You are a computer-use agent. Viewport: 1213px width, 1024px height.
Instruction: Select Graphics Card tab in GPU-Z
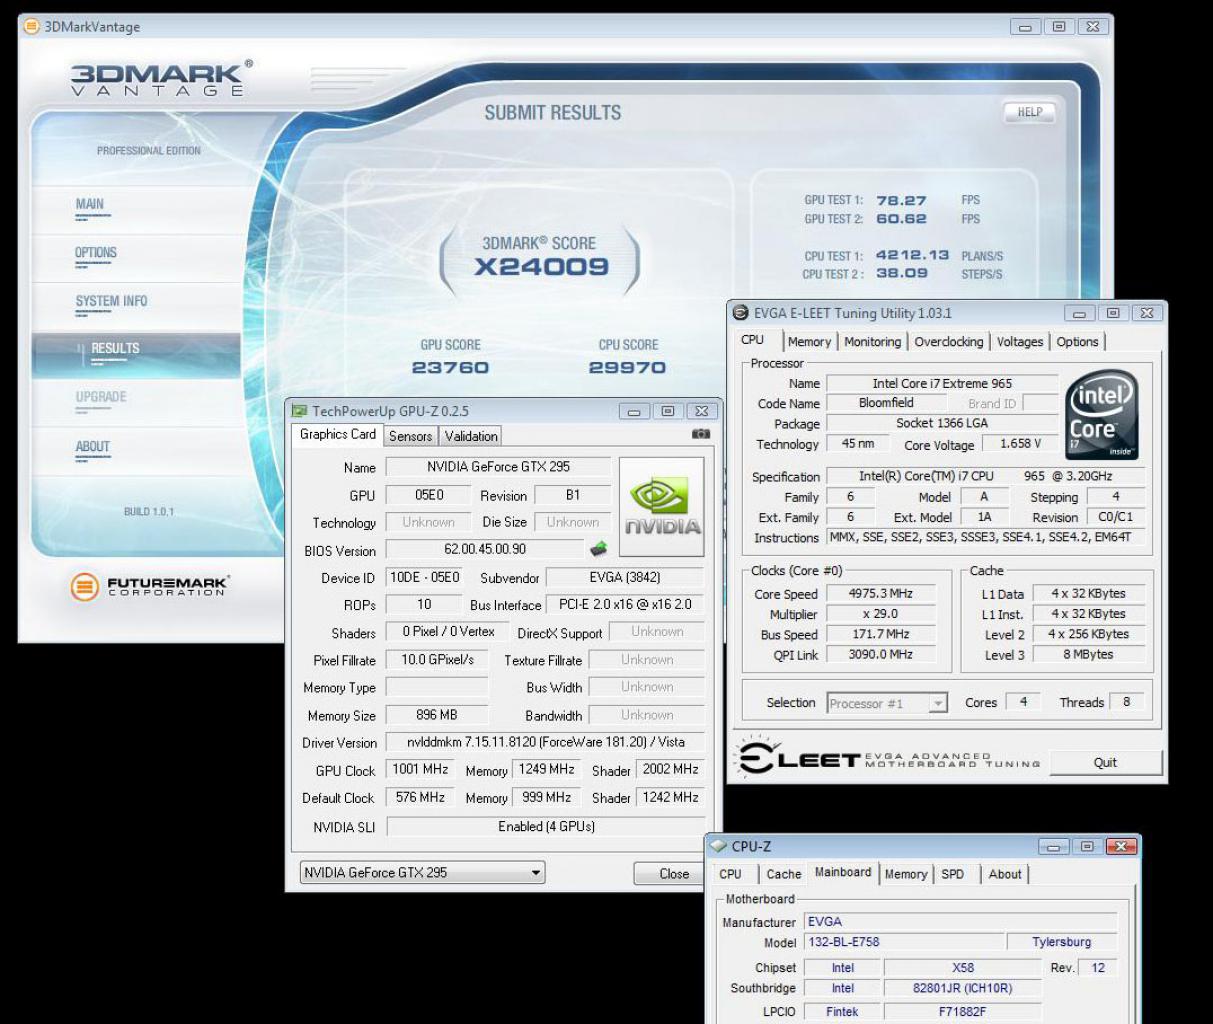(x=338, y=434)
